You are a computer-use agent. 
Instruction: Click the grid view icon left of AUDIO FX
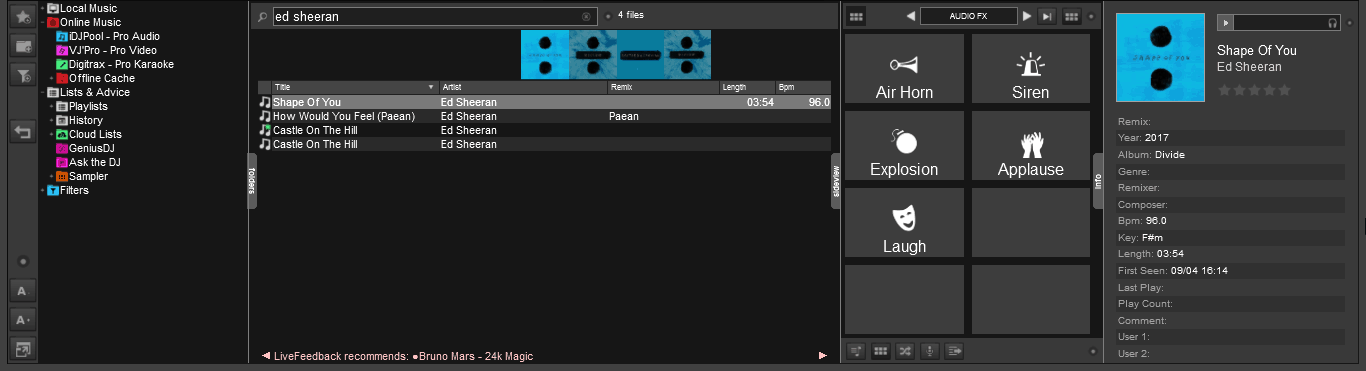pos(856,16)
